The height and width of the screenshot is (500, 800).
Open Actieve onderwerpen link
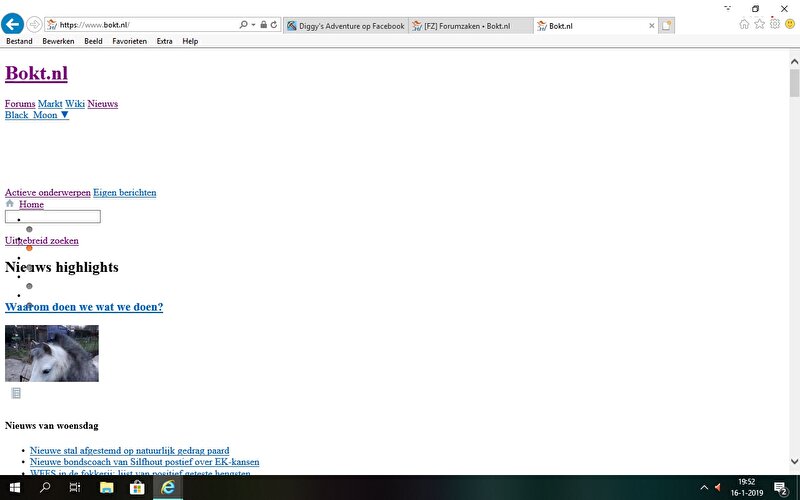[47, 192]
